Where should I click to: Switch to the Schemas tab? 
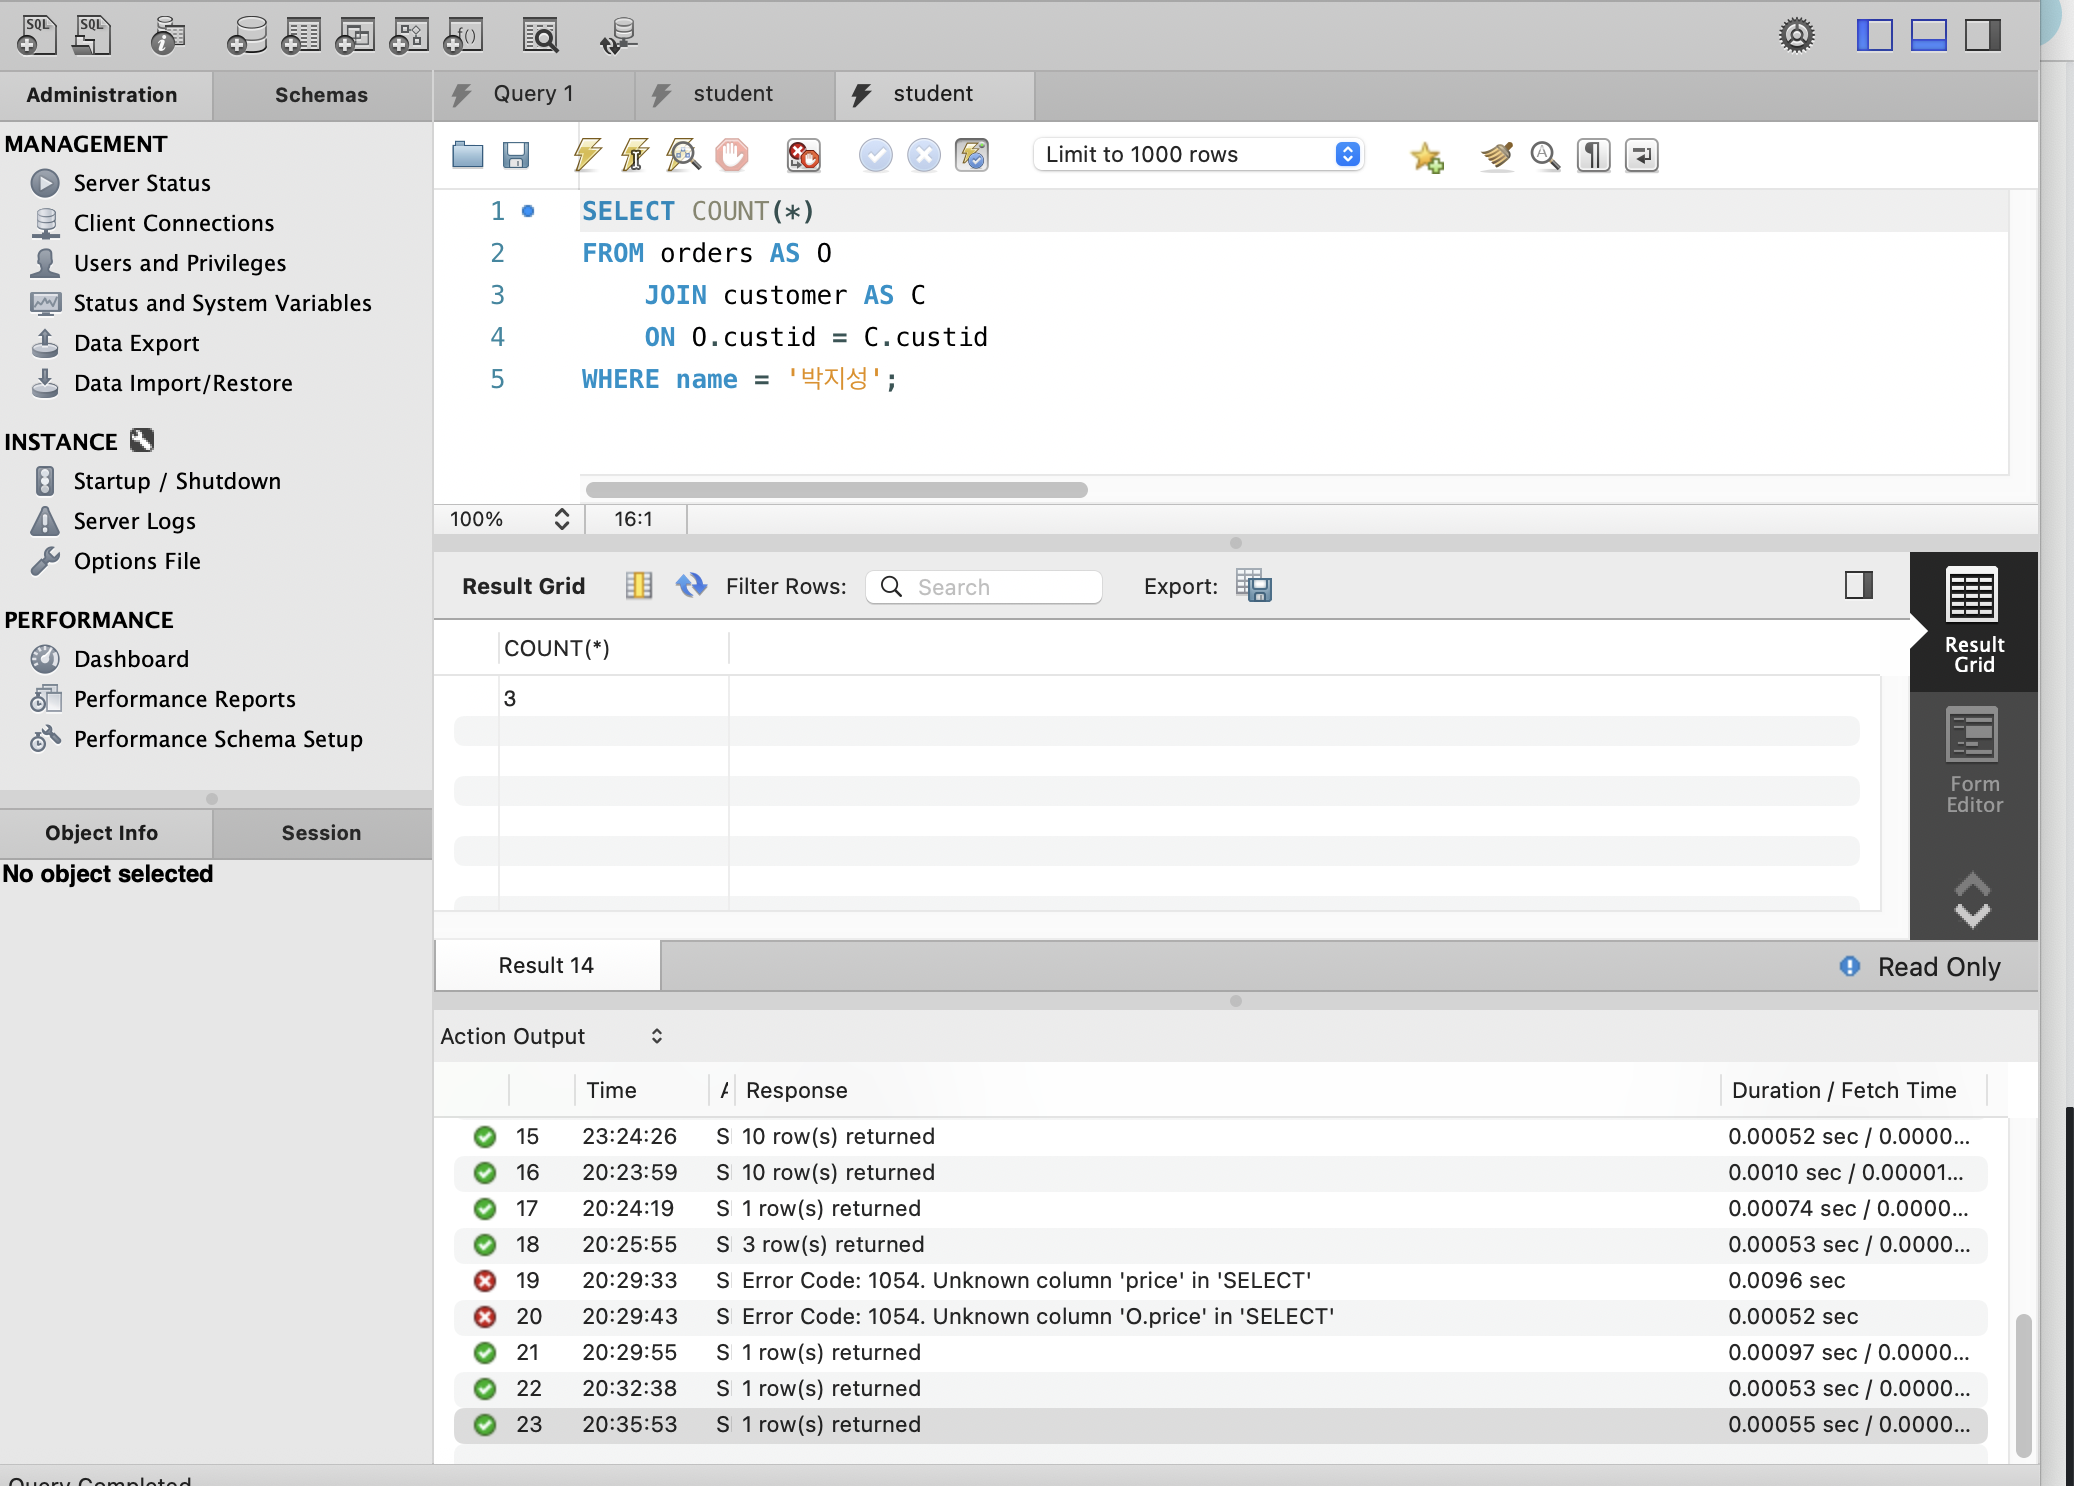click(321, 95)
